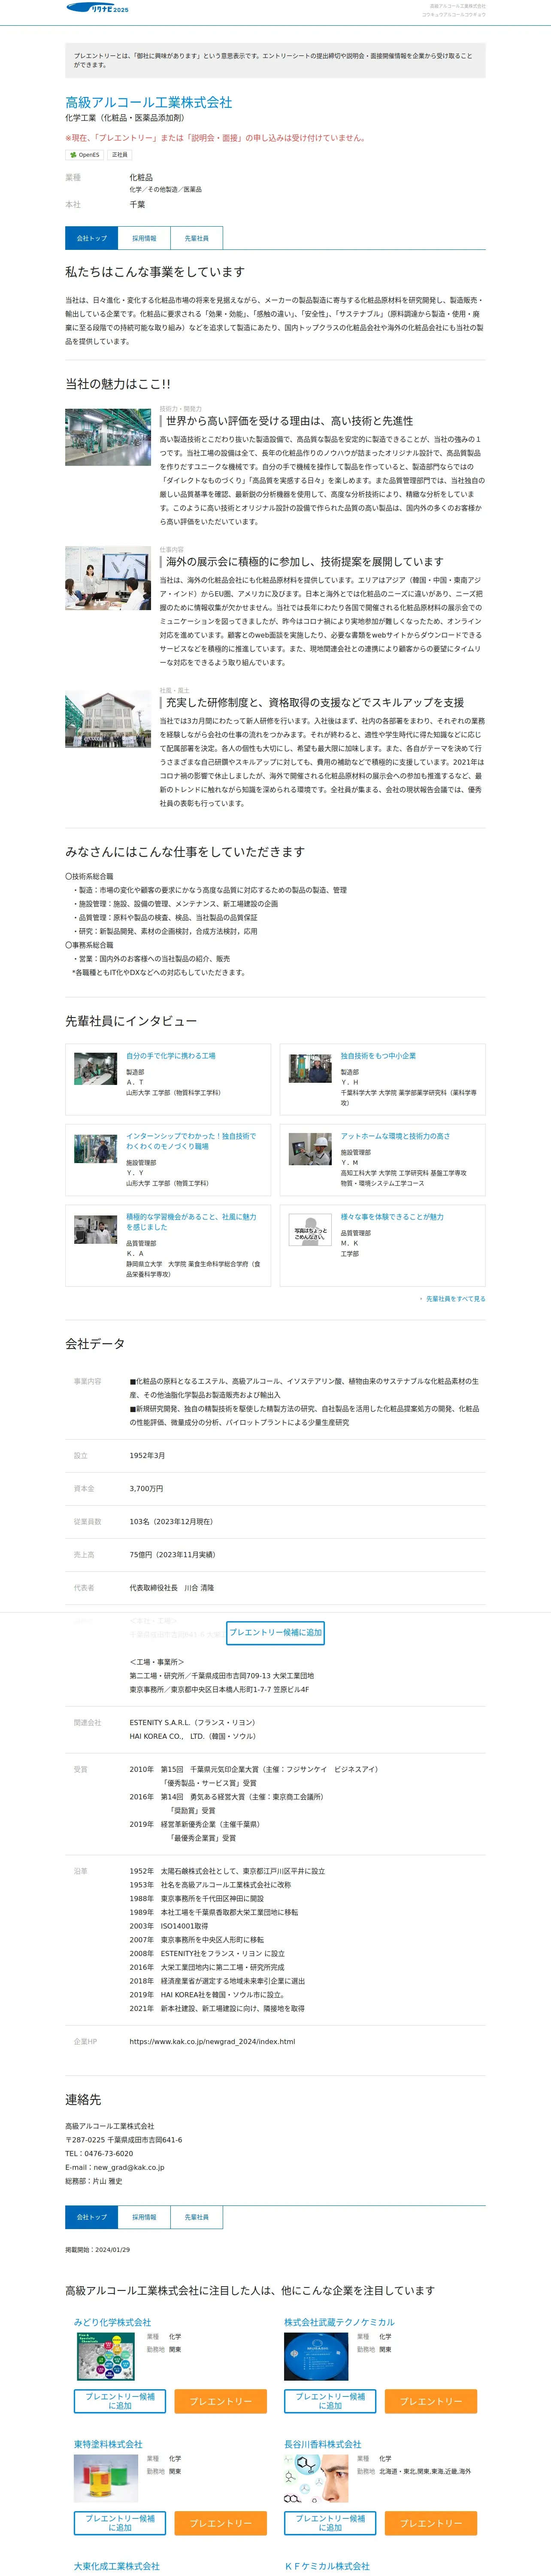This screenshot has height=2576, width=551.
Task: Open interview 積極的な学習機会があること
Action: (x=191, y=1222)
